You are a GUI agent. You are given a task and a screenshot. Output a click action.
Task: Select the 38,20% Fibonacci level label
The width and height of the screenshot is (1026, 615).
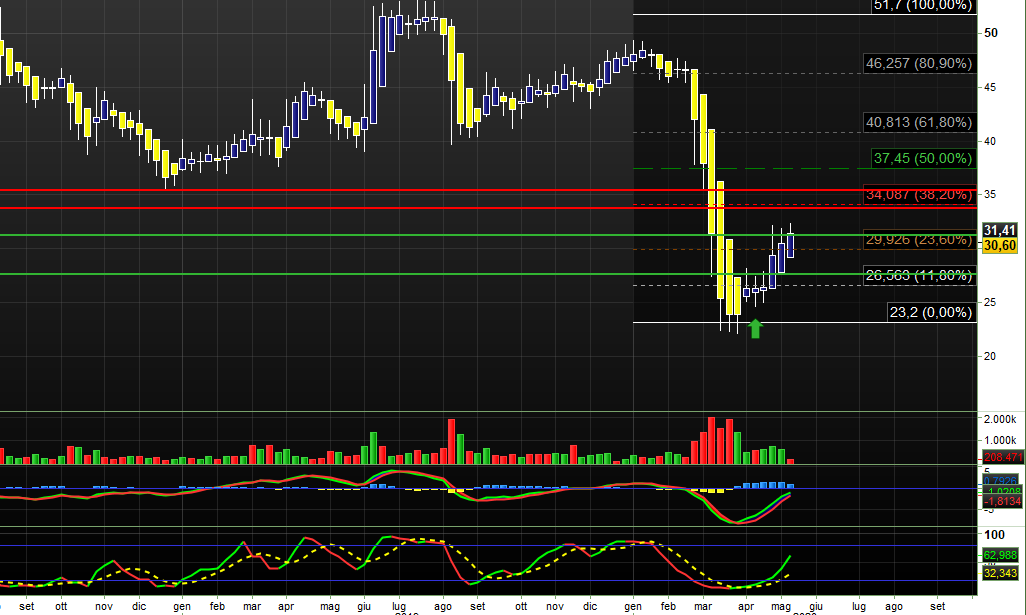(918, 194)
